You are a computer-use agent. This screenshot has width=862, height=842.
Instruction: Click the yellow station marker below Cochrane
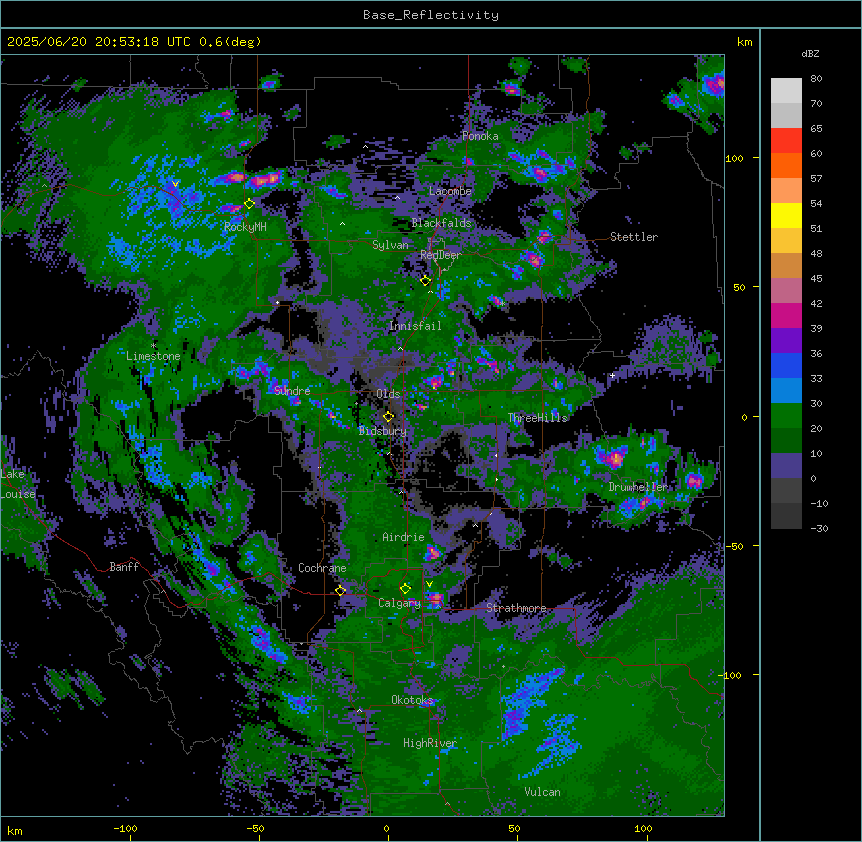click(340, 591)
